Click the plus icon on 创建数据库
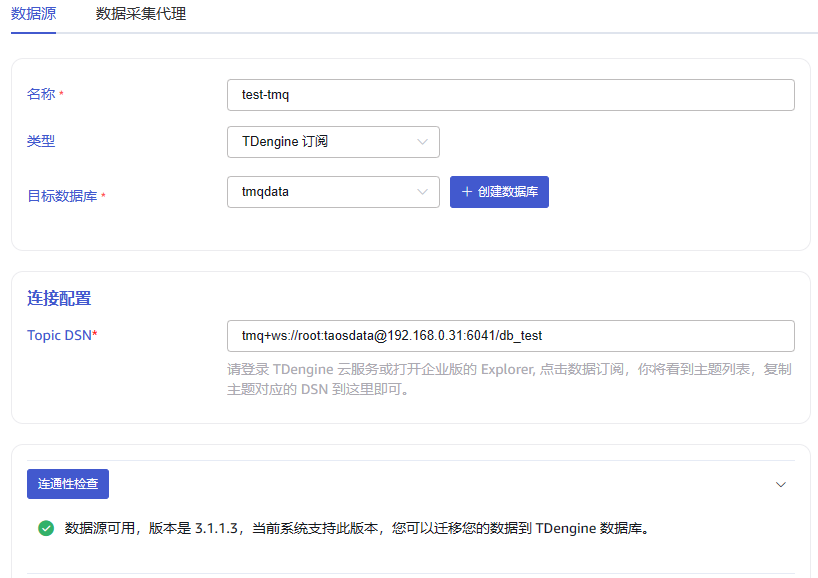 click(x=467, y=192)
